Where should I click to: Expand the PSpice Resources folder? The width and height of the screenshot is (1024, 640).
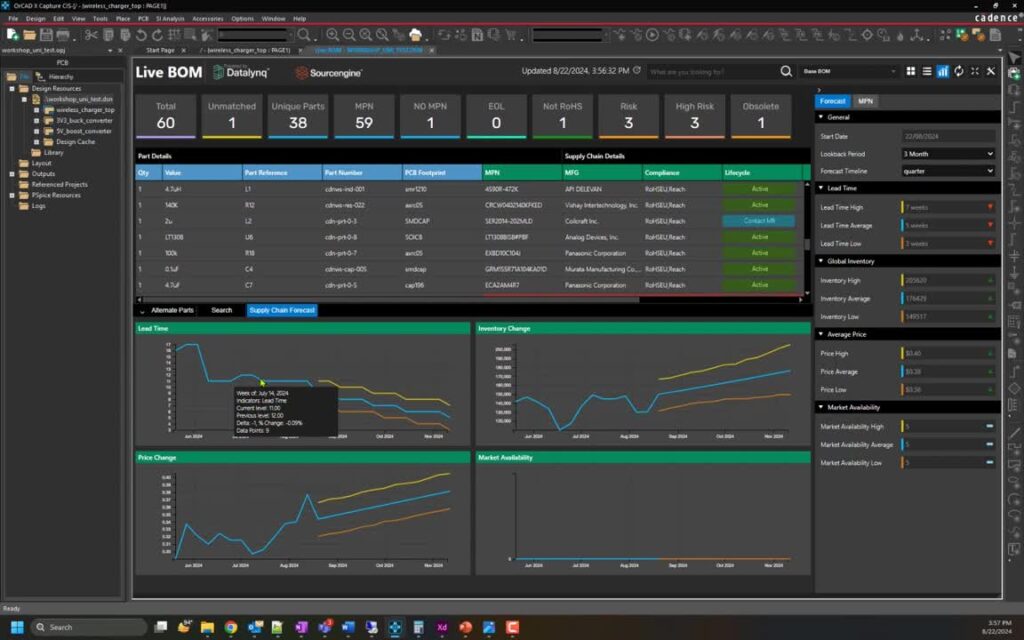point(12,195)
